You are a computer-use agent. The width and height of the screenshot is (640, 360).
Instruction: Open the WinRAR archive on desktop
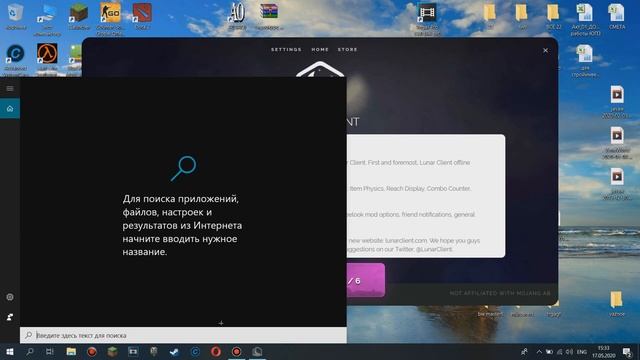[x=269, y=16]
